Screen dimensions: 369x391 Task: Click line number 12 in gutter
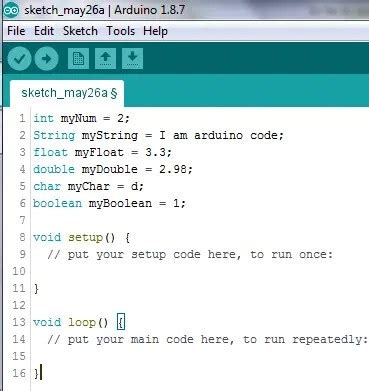[19, 305]
